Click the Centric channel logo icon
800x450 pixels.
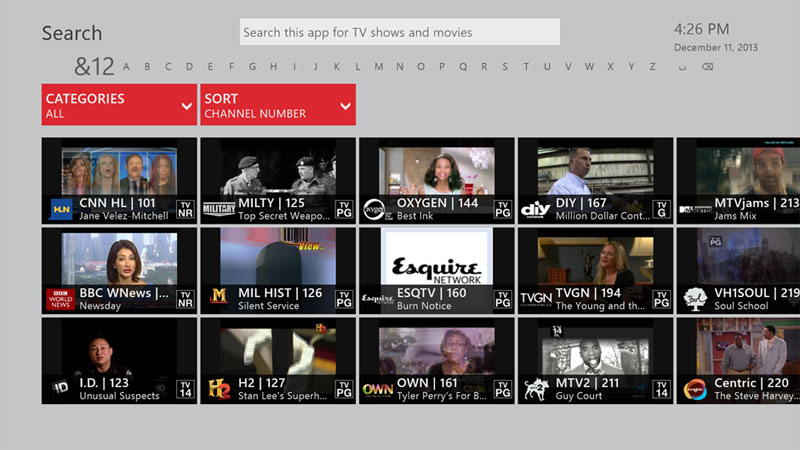pos(695,389)
